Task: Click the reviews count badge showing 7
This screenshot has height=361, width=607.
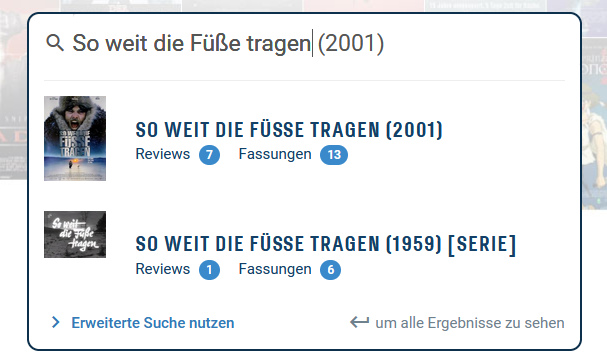Action: [209, 155]
